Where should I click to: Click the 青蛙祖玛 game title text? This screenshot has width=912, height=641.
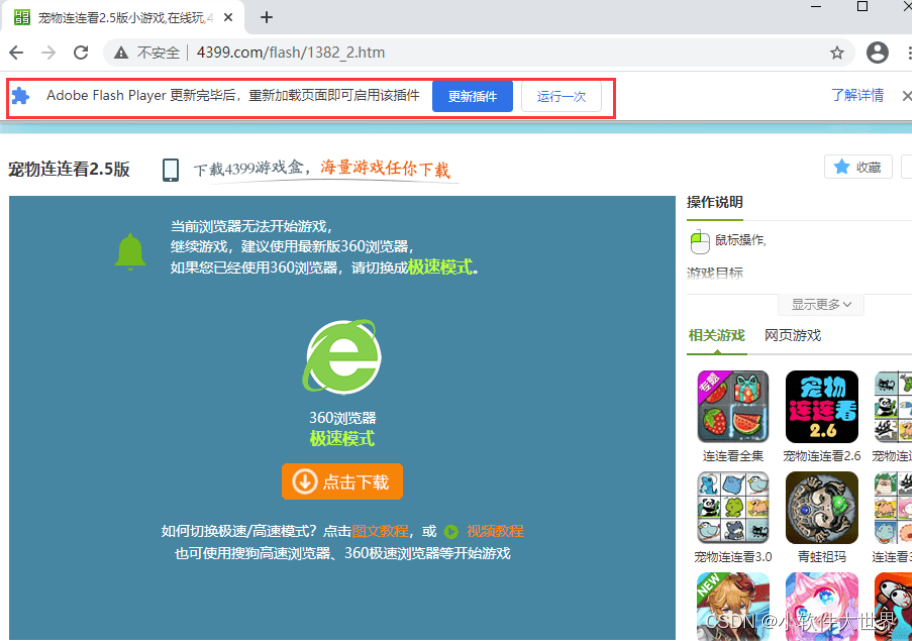[821, 557]
